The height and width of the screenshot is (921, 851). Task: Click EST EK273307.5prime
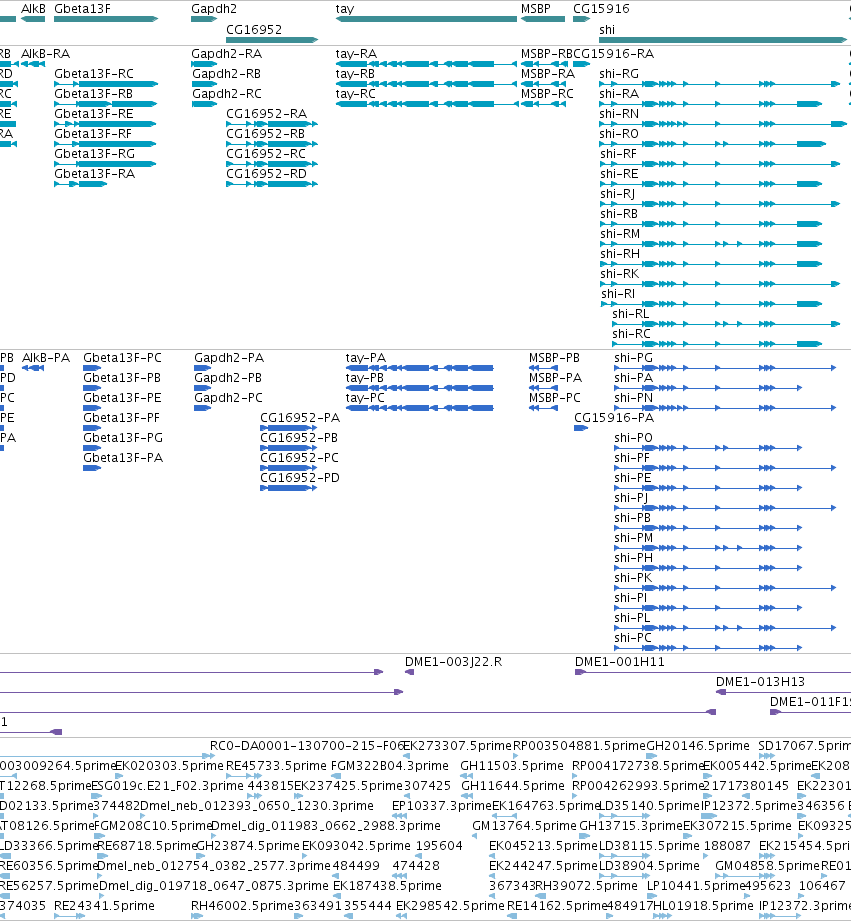pos(458,746)
